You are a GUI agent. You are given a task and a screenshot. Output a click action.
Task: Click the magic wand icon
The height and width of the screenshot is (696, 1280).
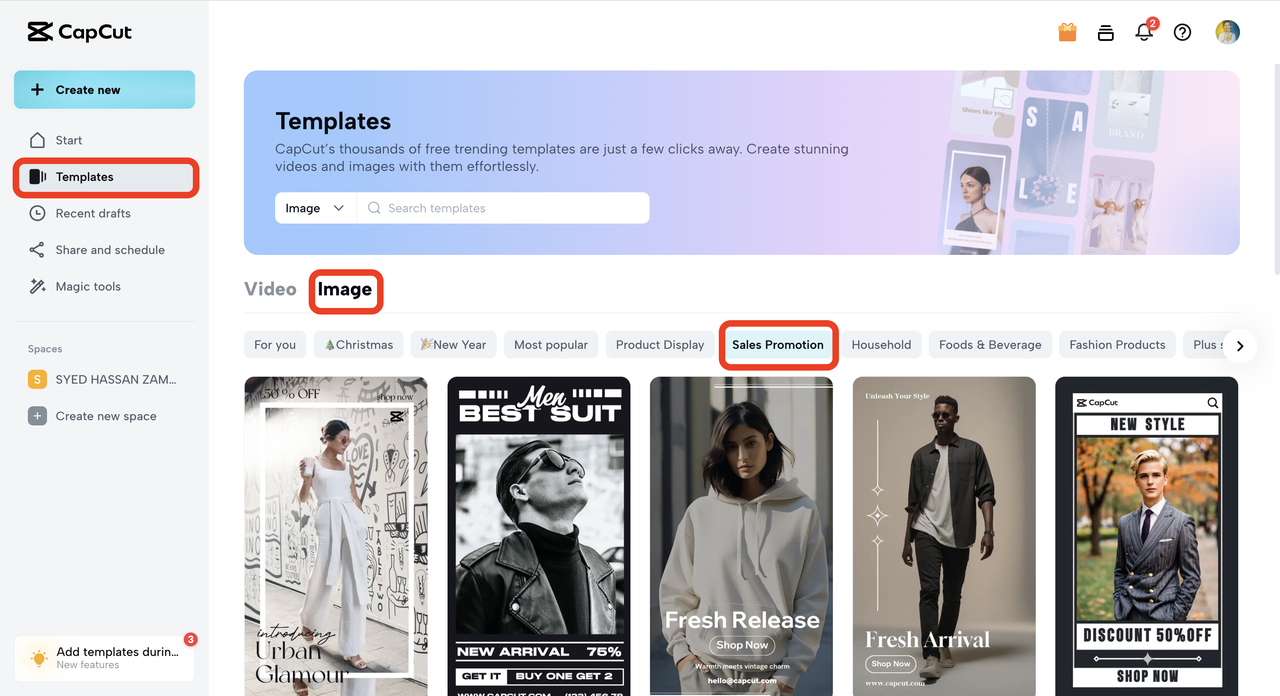click(x=37, y=286)
